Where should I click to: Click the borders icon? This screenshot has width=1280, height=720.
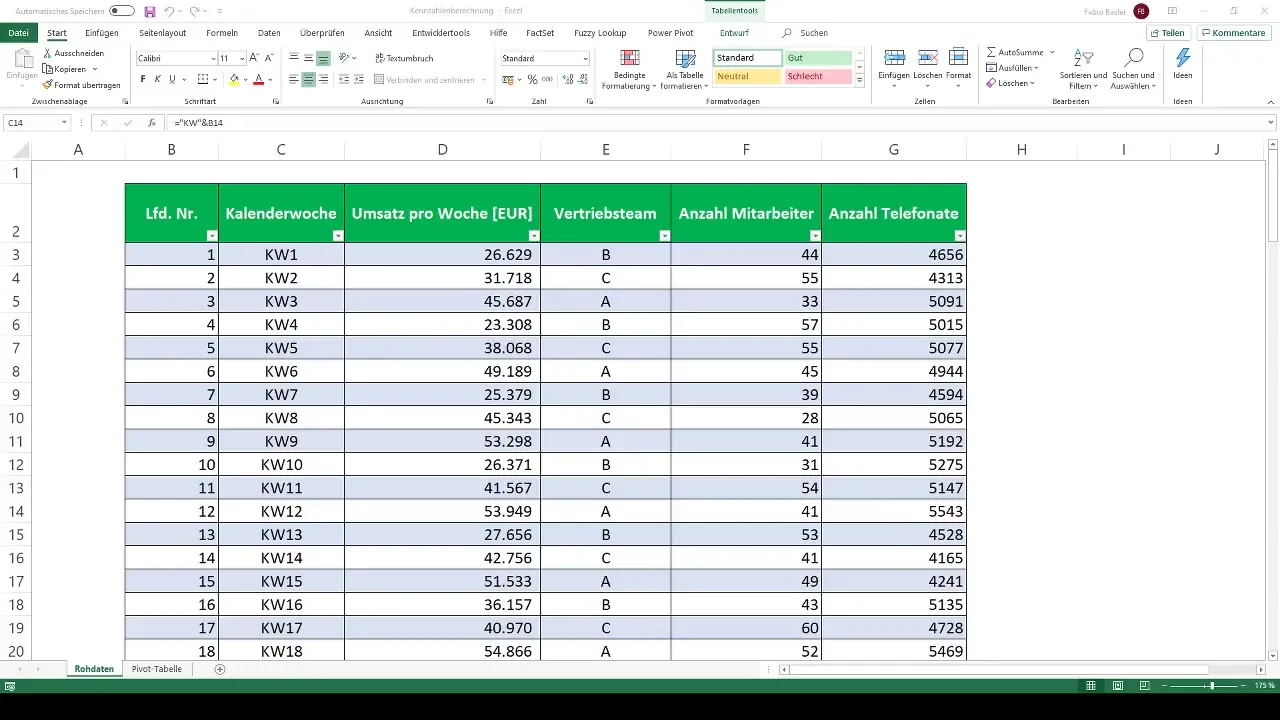[203, 79]
